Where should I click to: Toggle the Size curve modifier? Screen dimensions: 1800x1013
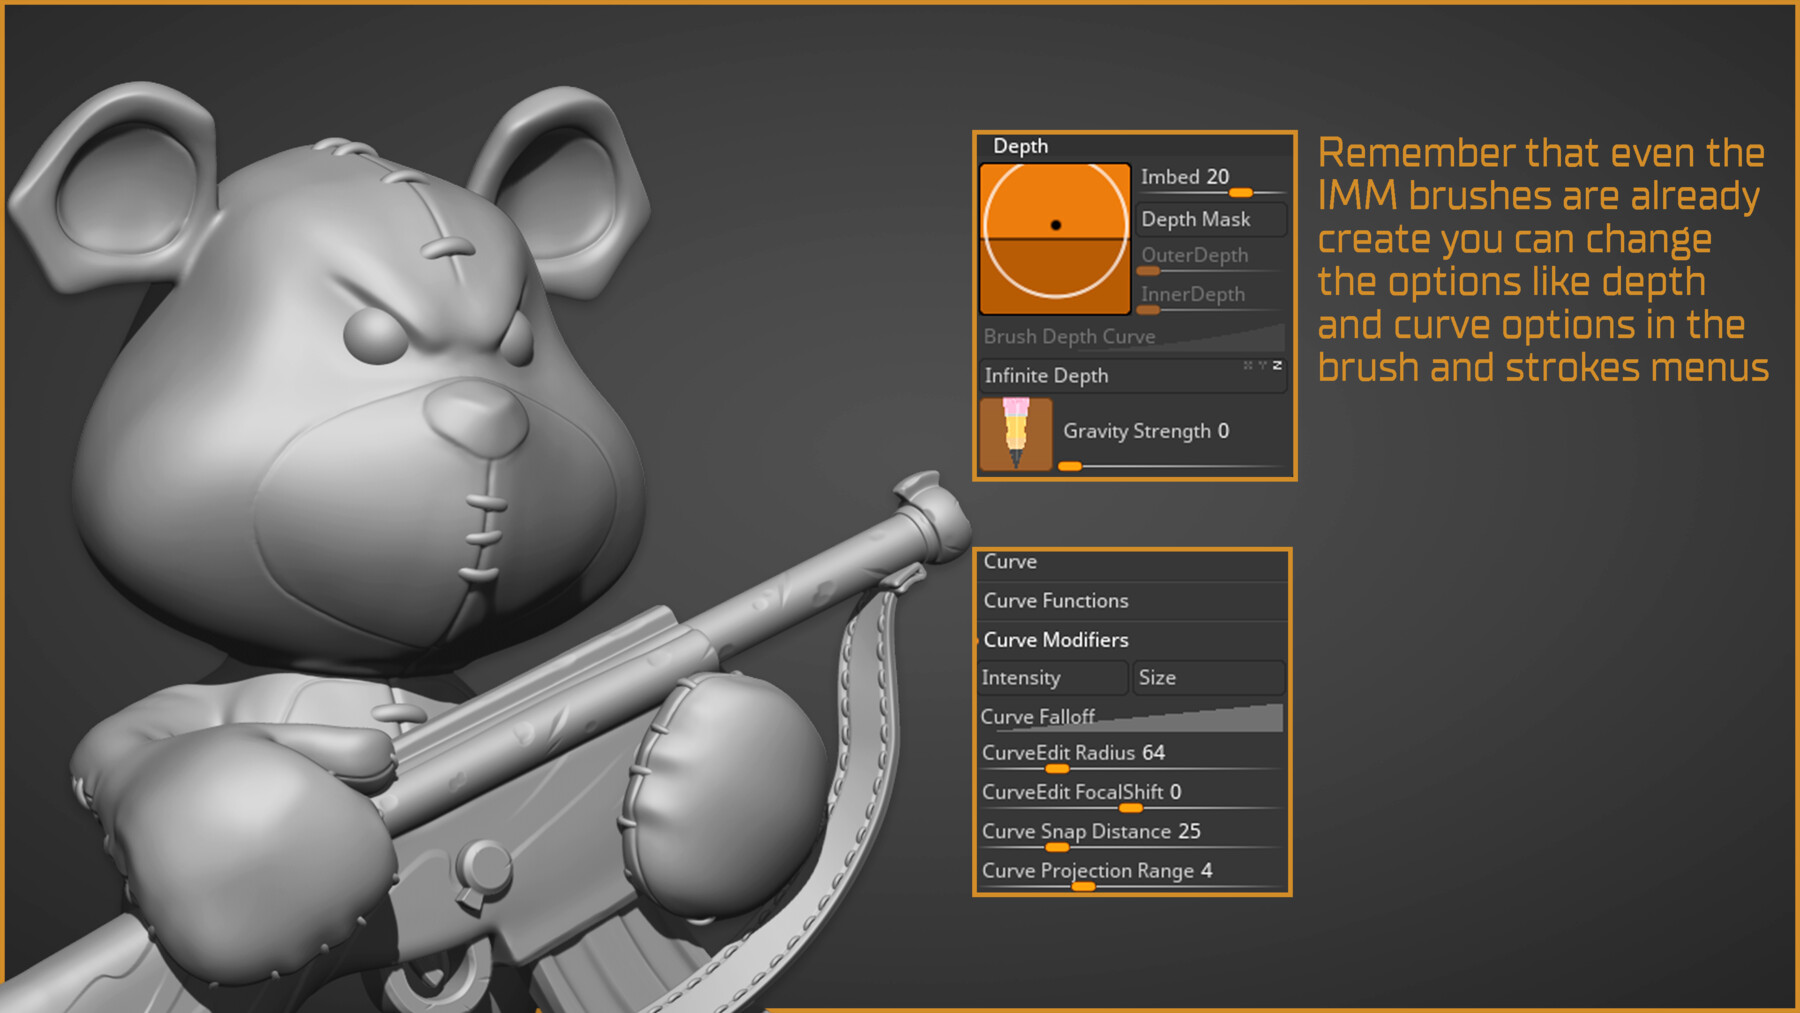click(x=1209, y=678)
